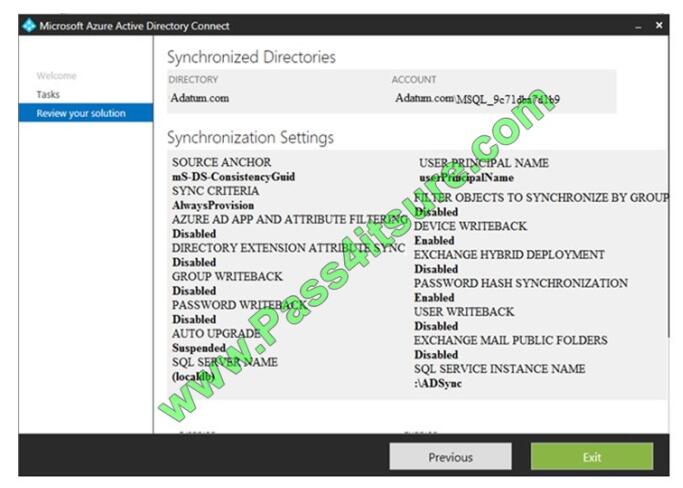This screenshot has width=683, height=488.
Task: Click the SOURCE ANCHOR label
Action: [221, 162]
